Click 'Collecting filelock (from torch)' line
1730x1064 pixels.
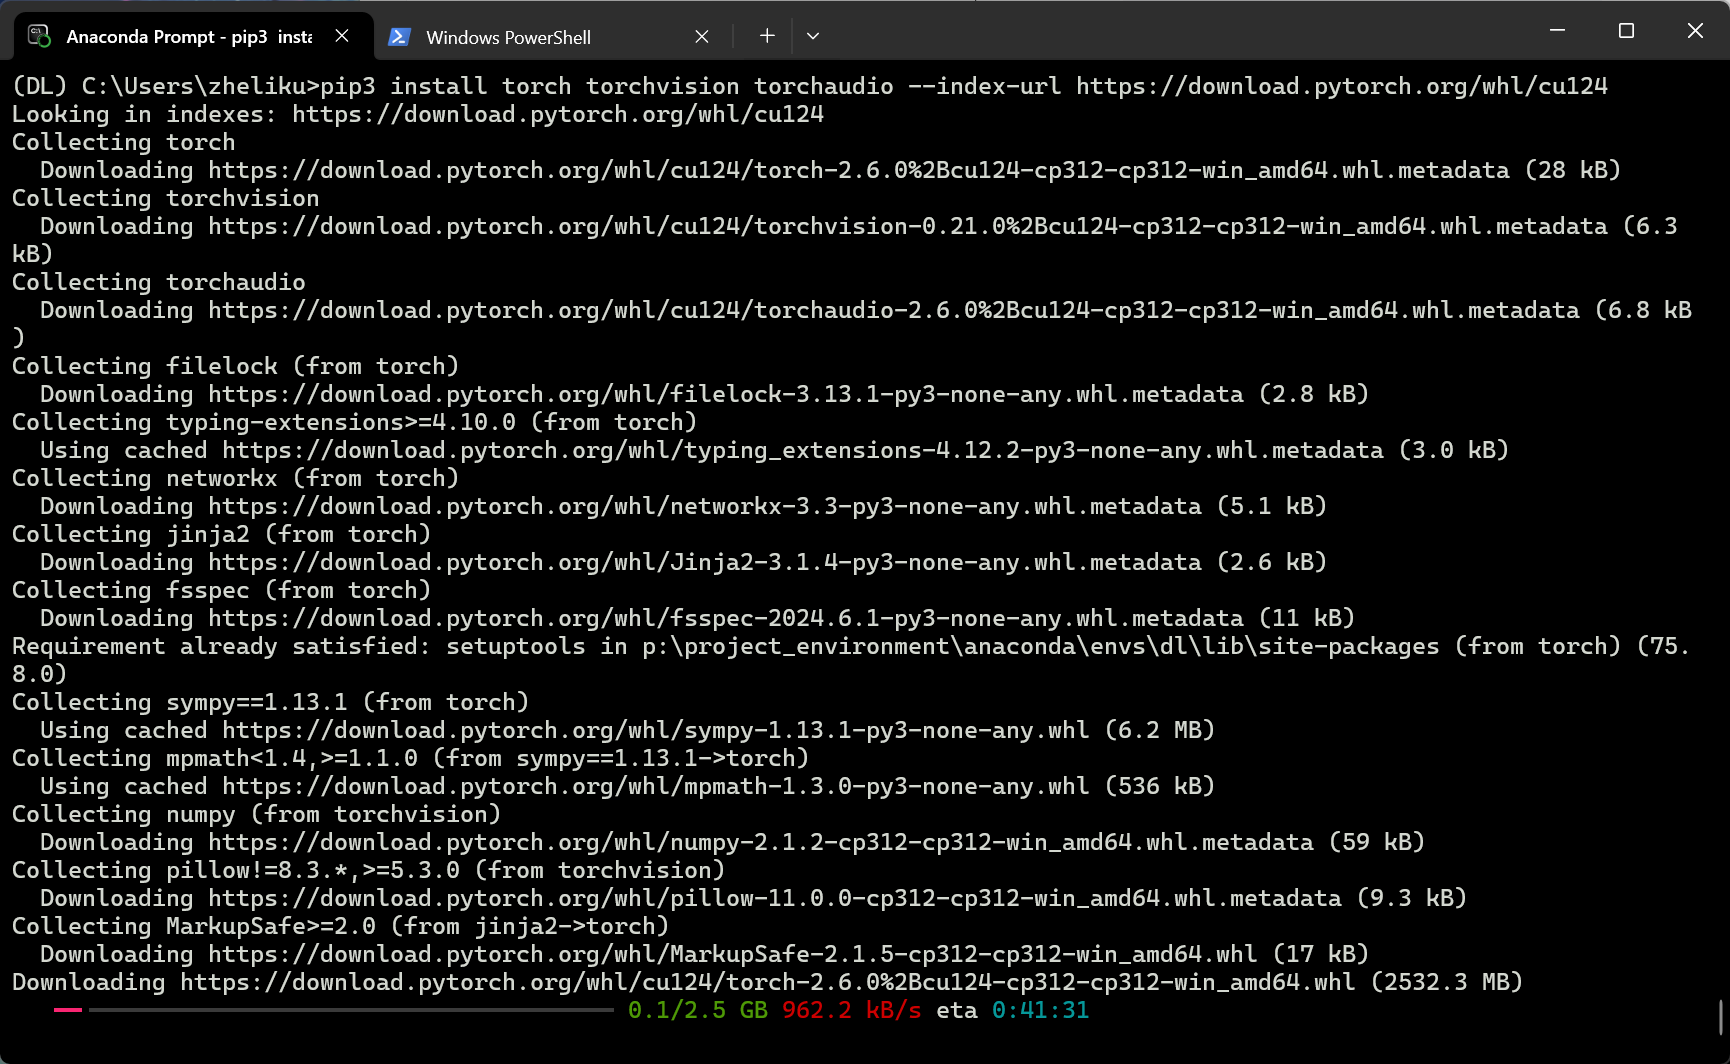click(x=235, y=366)
